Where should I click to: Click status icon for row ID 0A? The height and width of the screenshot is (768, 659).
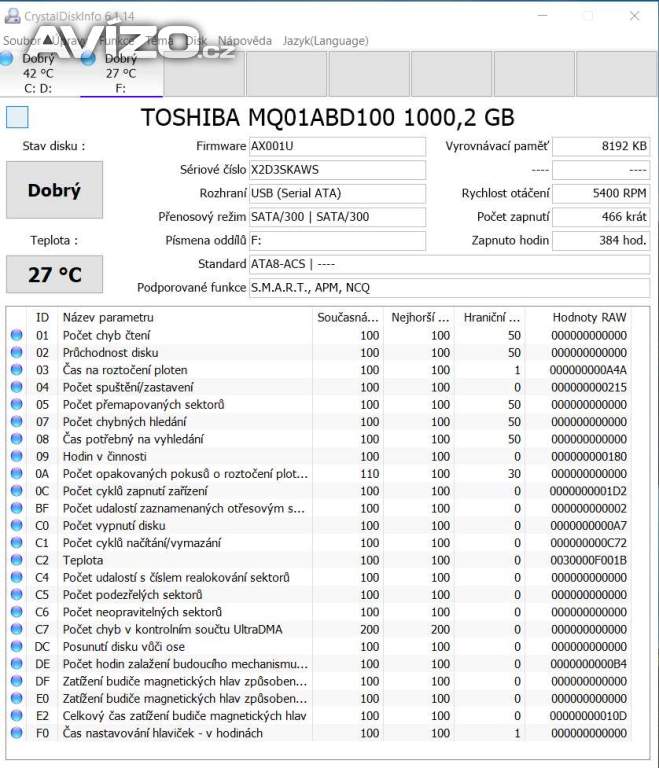(17, 473)
